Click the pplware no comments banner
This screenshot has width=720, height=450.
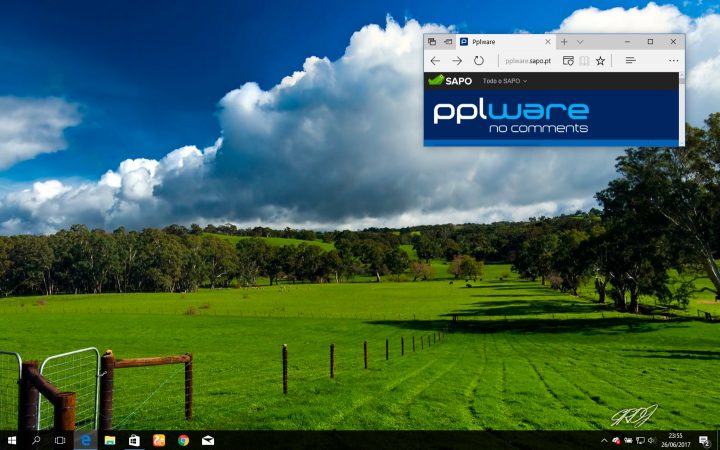511,115
